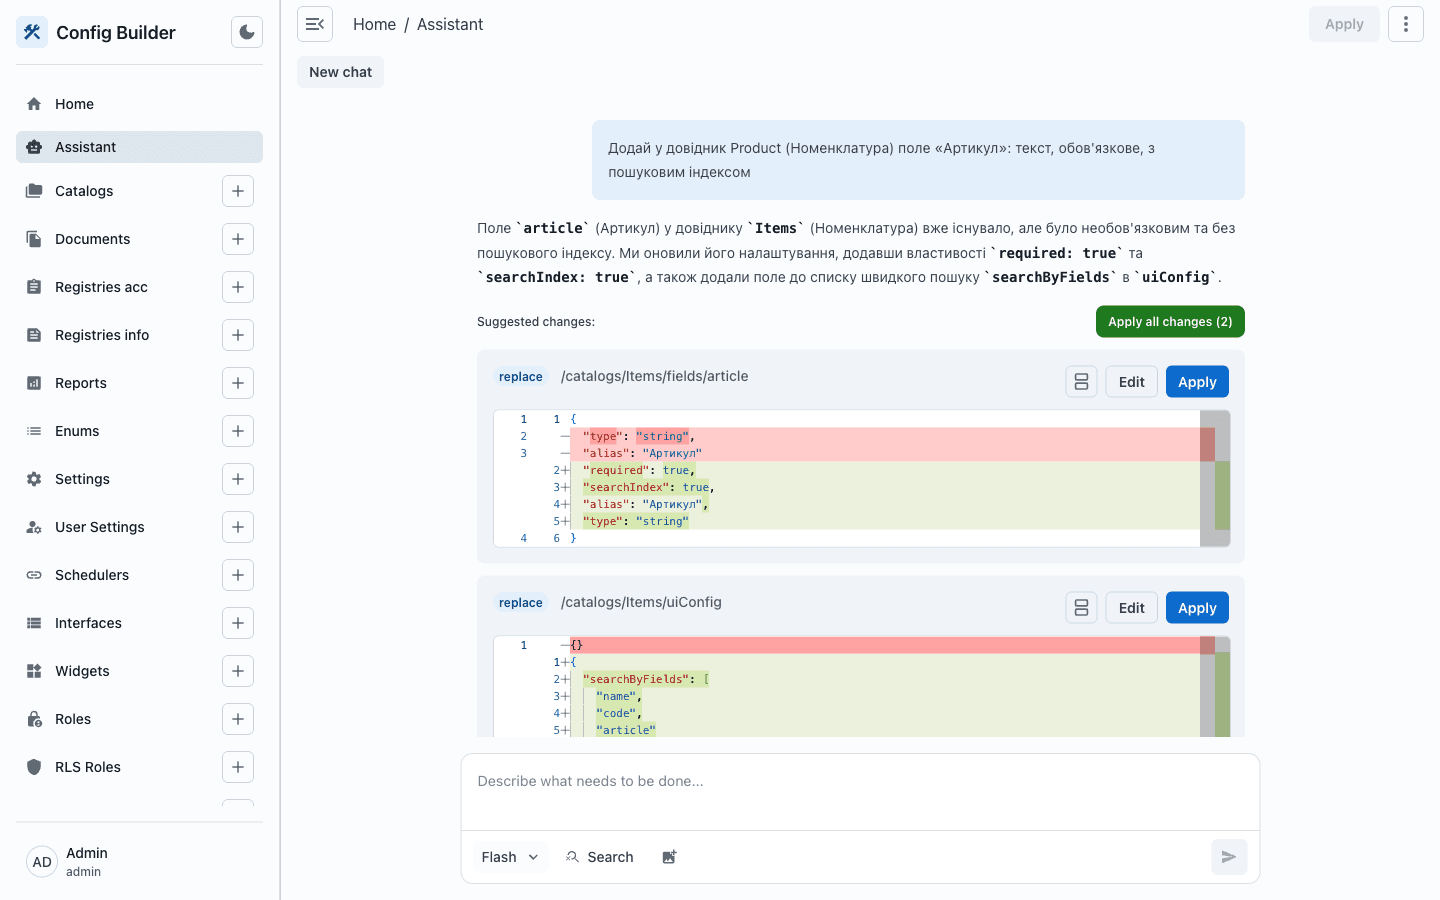This screenshot has height=900, width=1440.
Task: Open Reports section
Action: (x=81, y=383)
